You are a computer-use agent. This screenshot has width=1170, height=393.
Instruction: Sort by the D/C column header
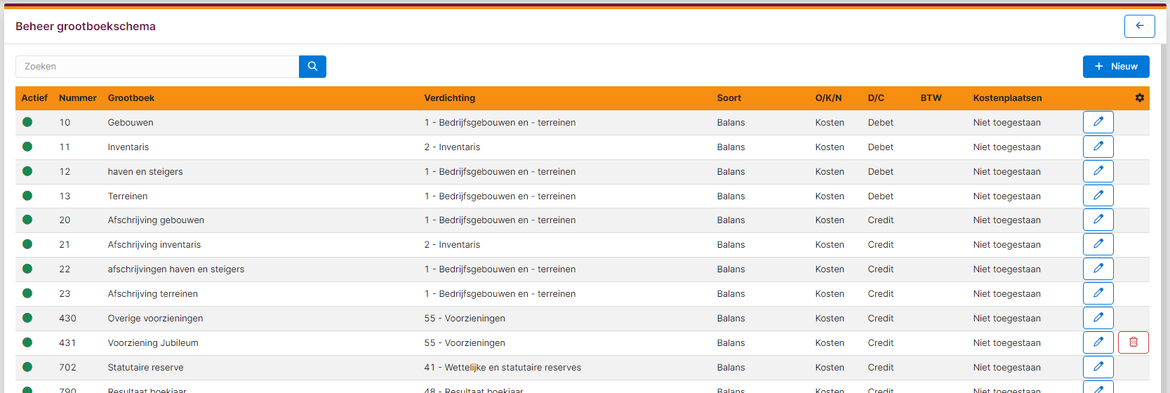(876, 98)
